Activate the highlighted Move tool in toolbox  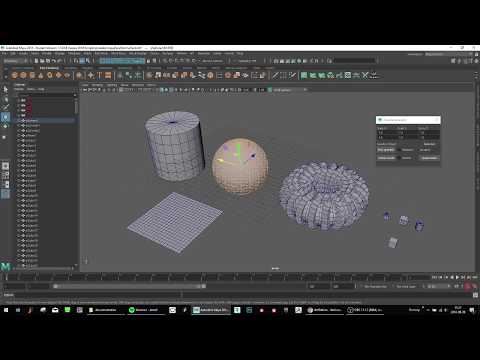(5, 117)
